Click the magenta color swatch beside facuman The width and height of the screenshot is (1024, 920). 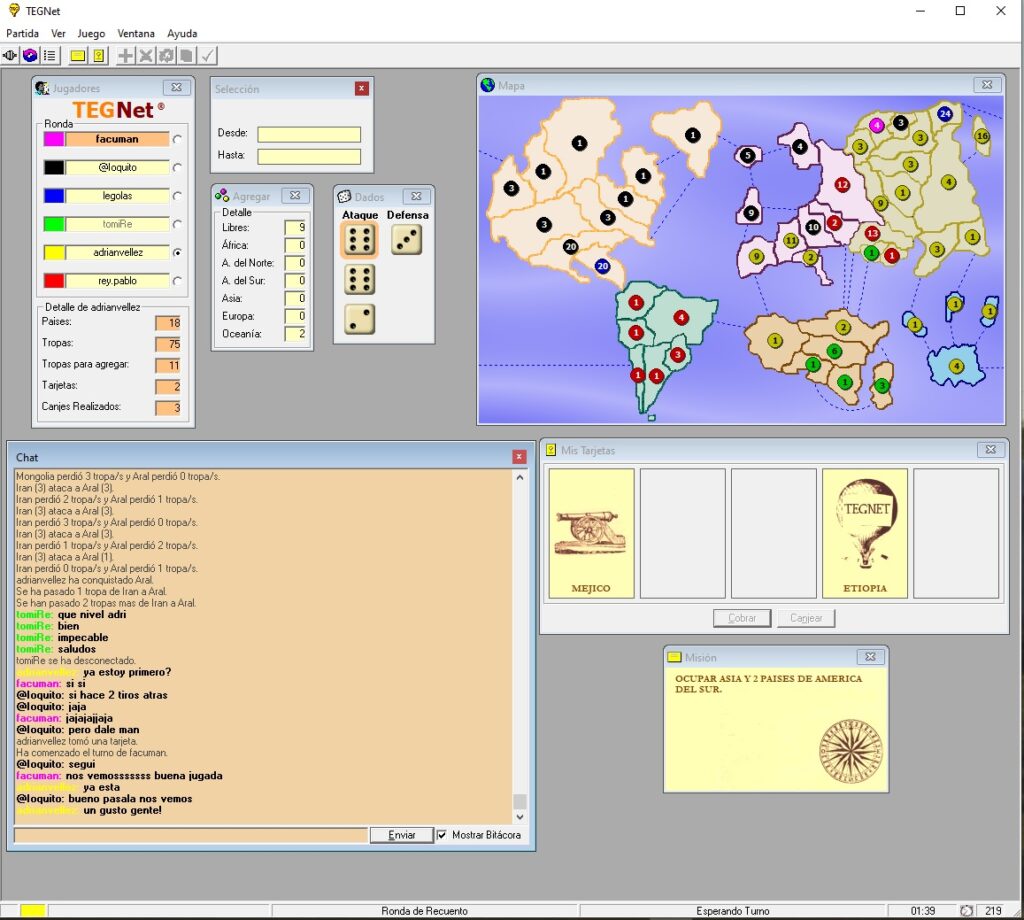pos(54,139)
